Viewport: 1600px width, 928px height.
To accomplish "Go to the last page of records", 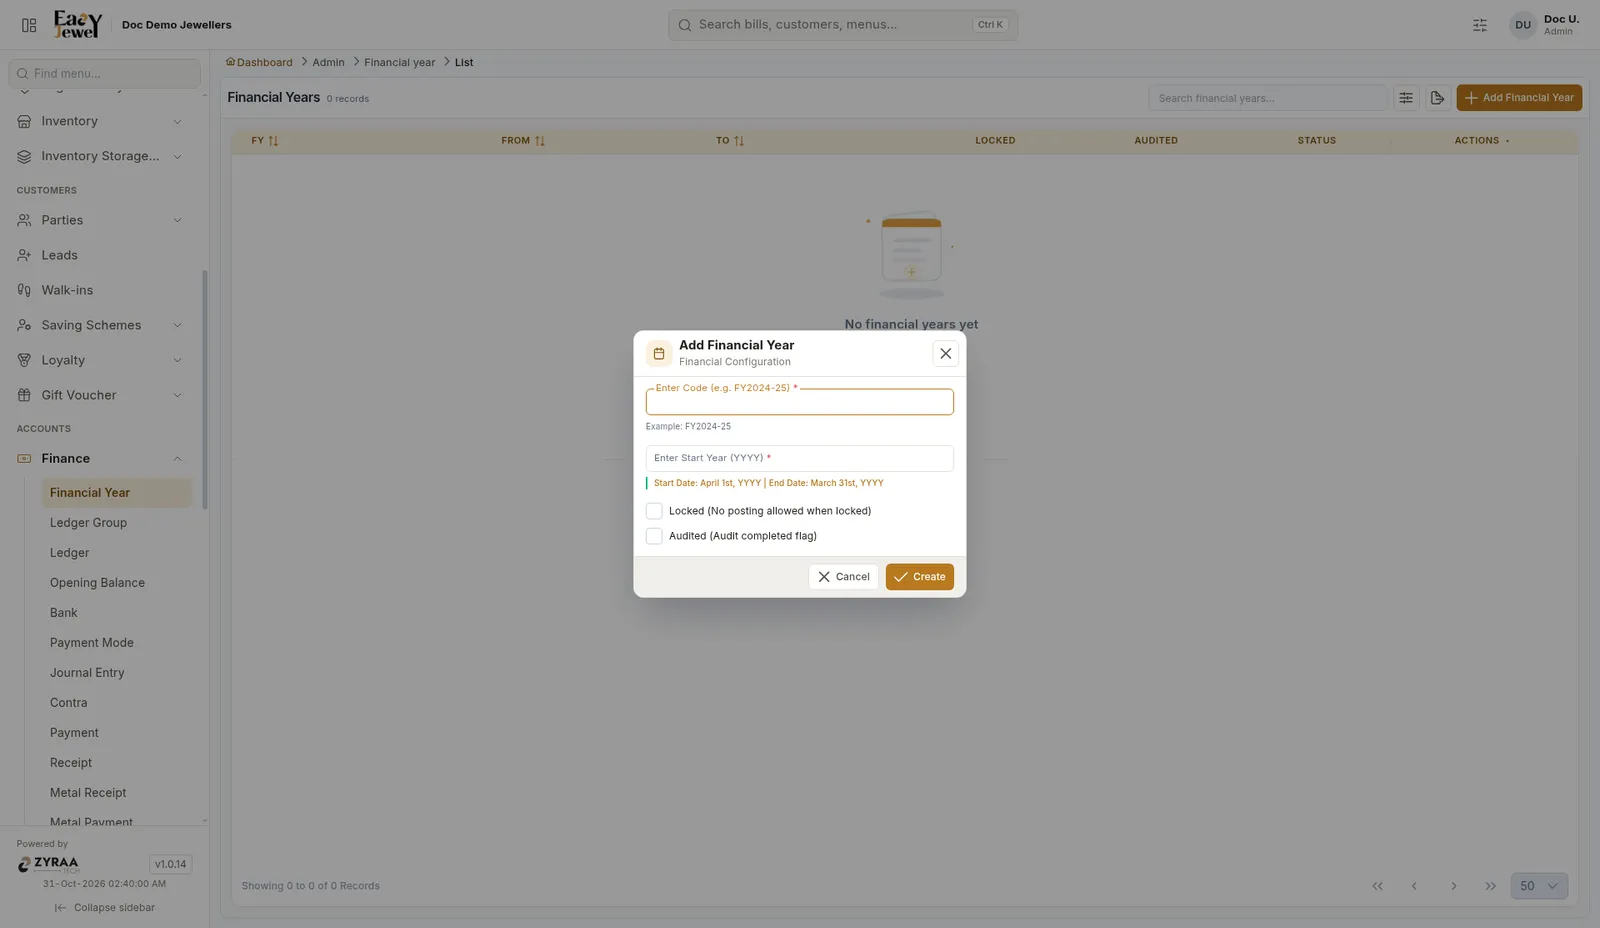I will (x=1490, y=886).
